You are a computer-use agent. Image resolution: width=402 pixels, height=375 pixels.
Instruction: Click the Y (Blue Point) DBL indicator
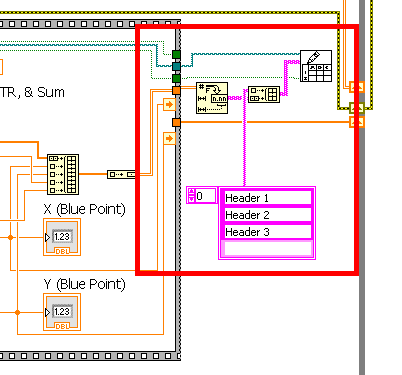[62, 312]
